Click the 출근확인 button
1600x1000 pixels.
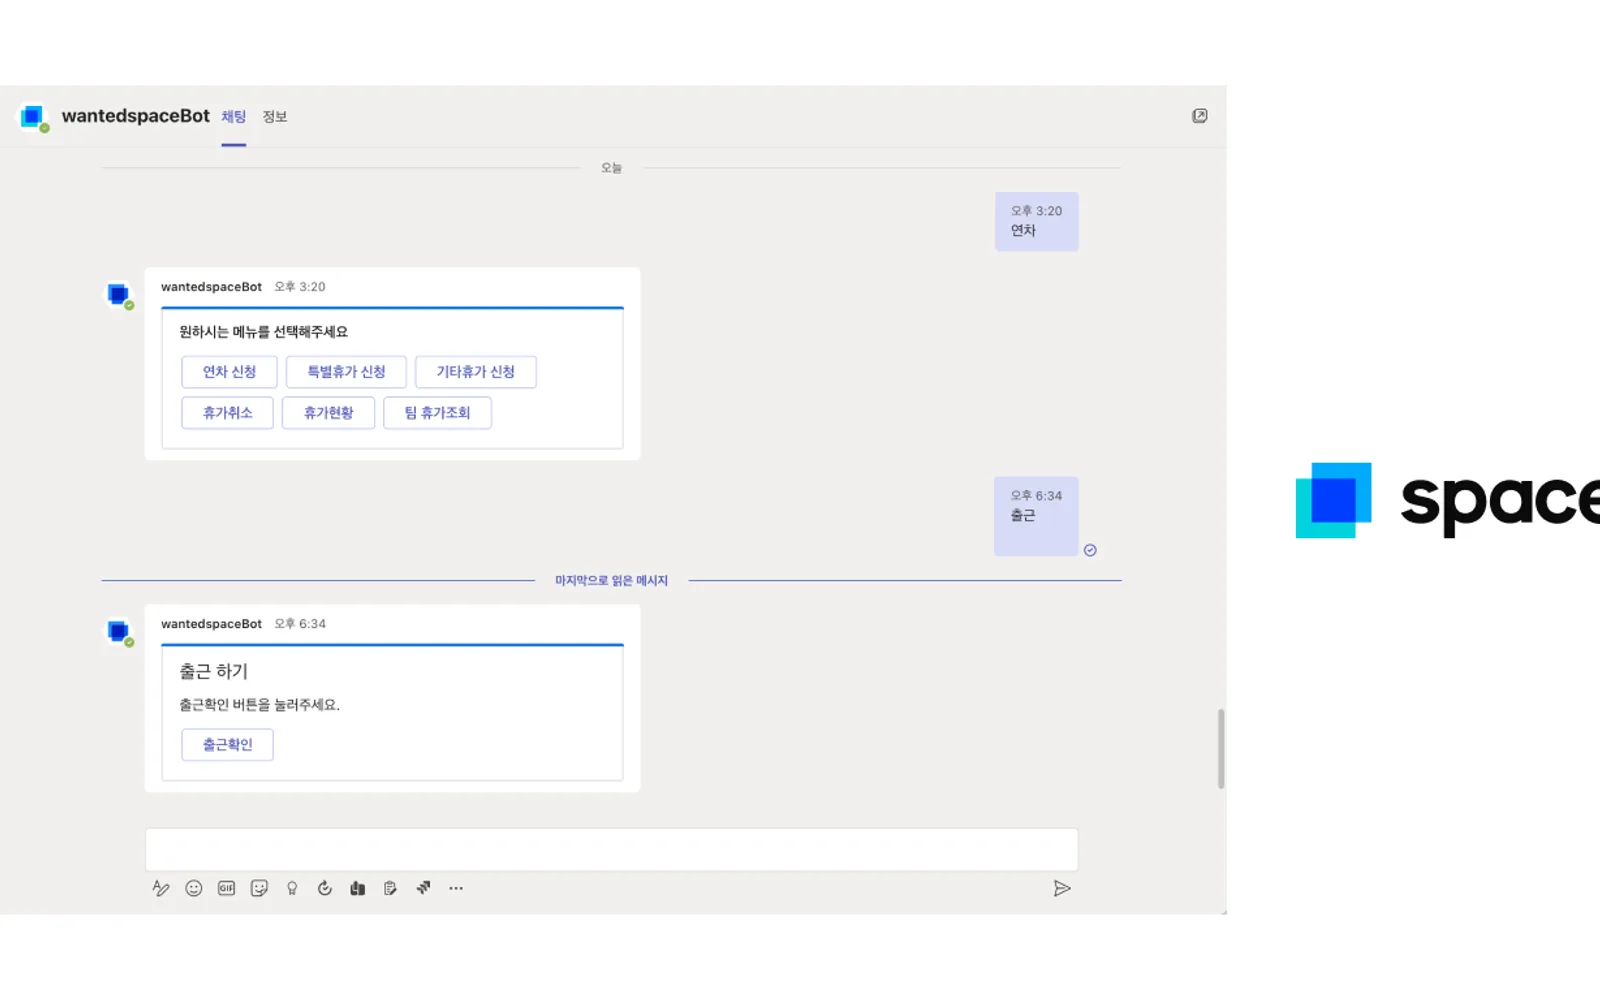[227, 745]
